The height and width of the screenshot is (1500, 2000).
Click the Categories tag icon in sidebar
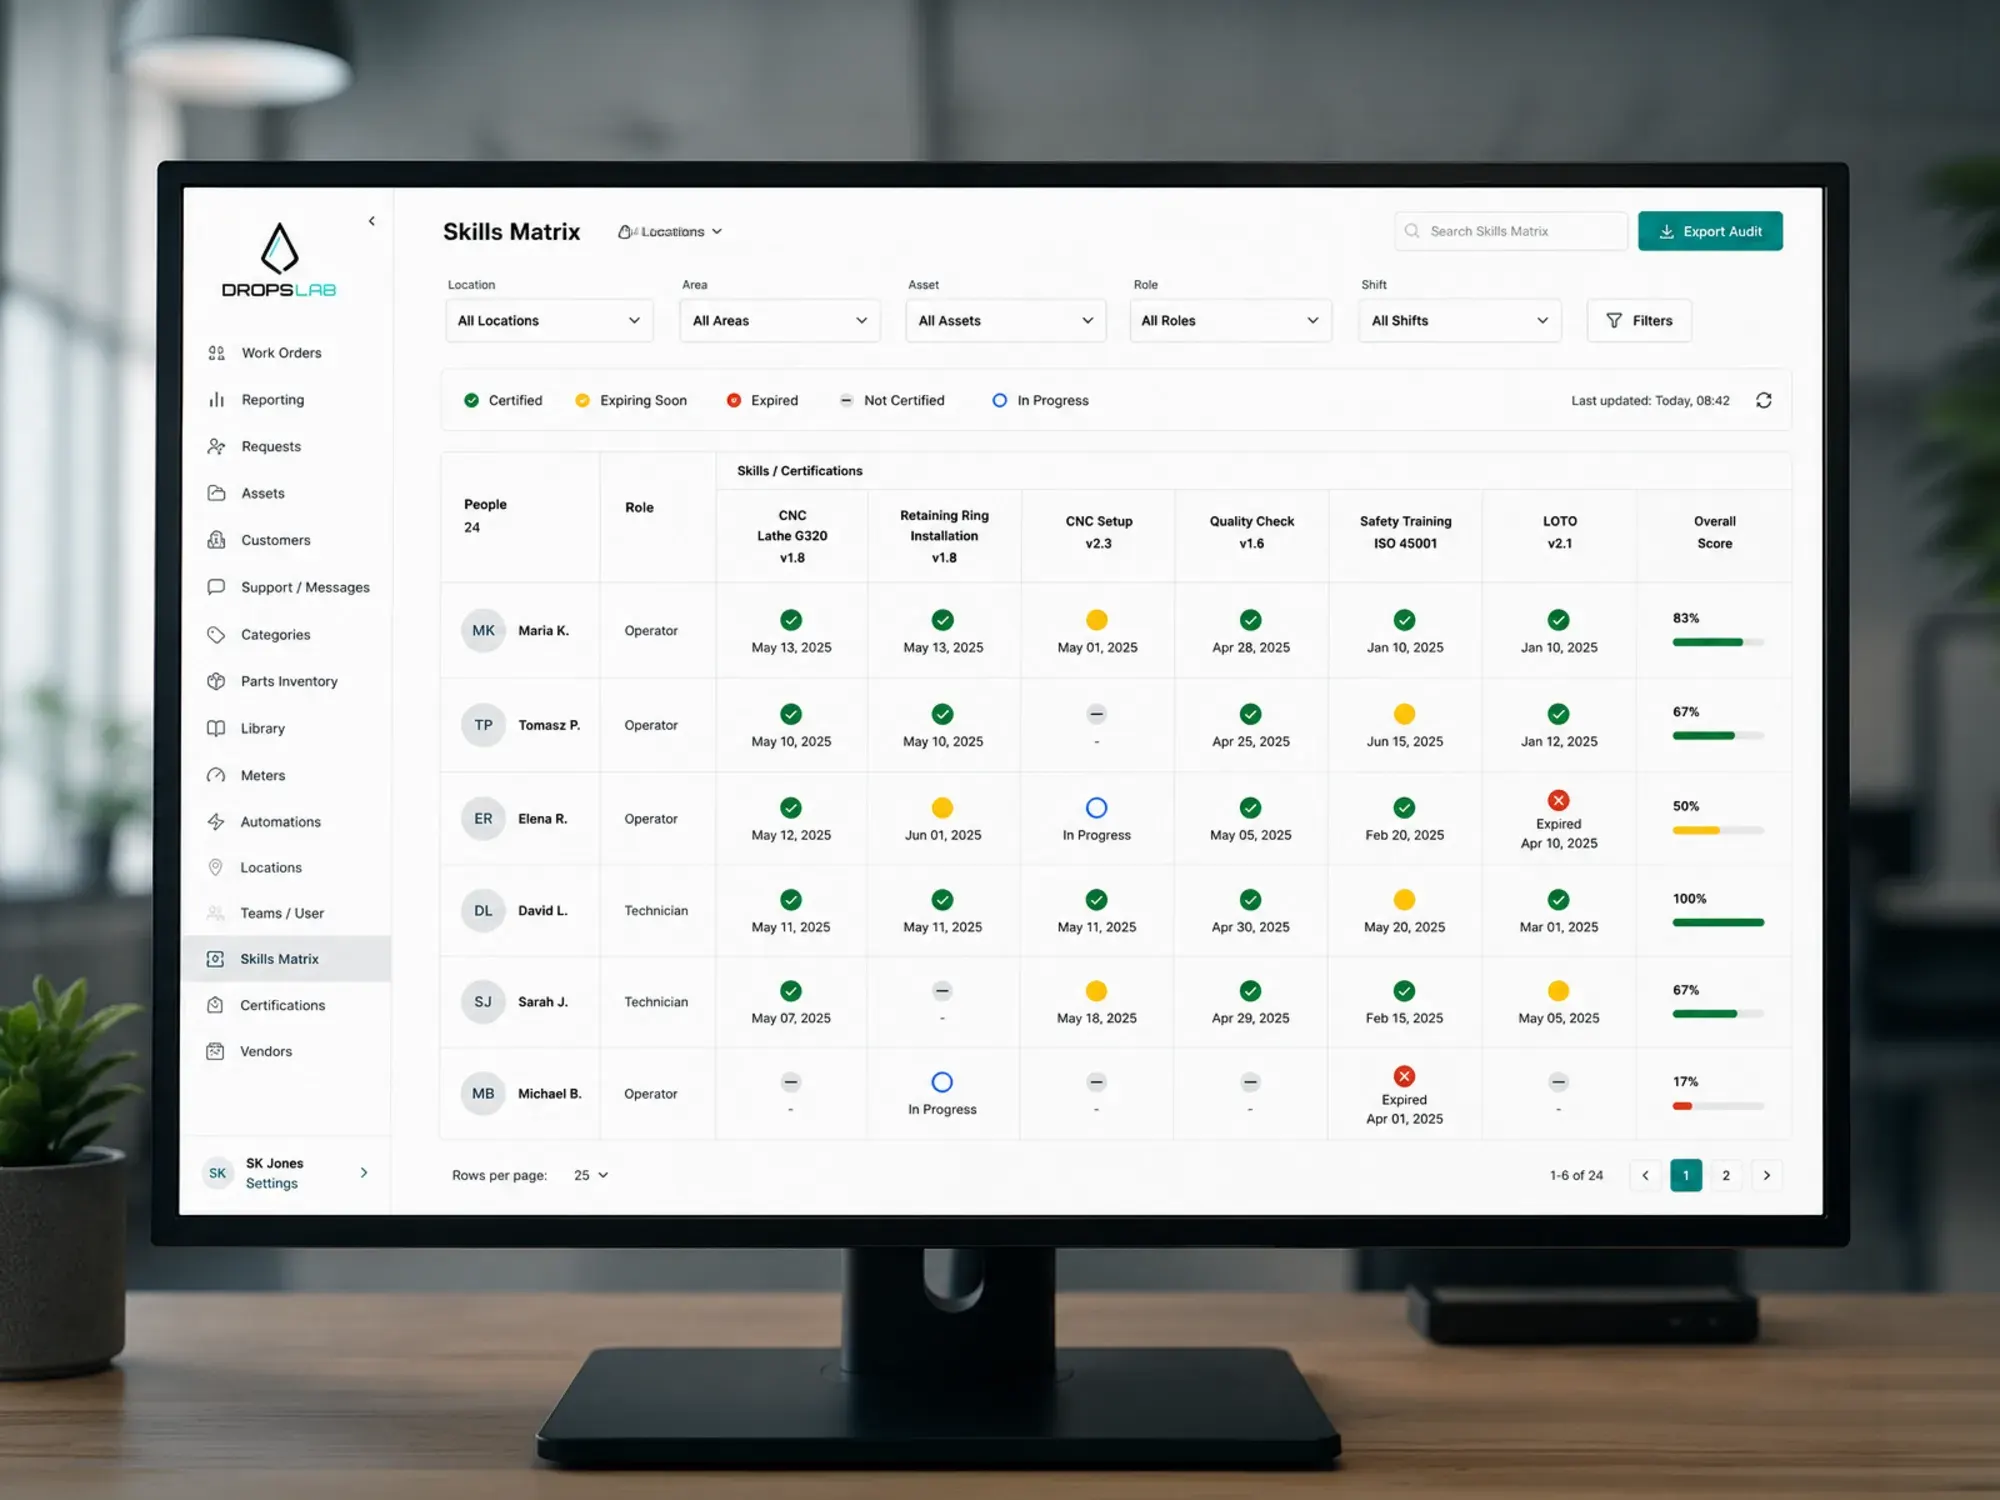click(x=216, y=635)
